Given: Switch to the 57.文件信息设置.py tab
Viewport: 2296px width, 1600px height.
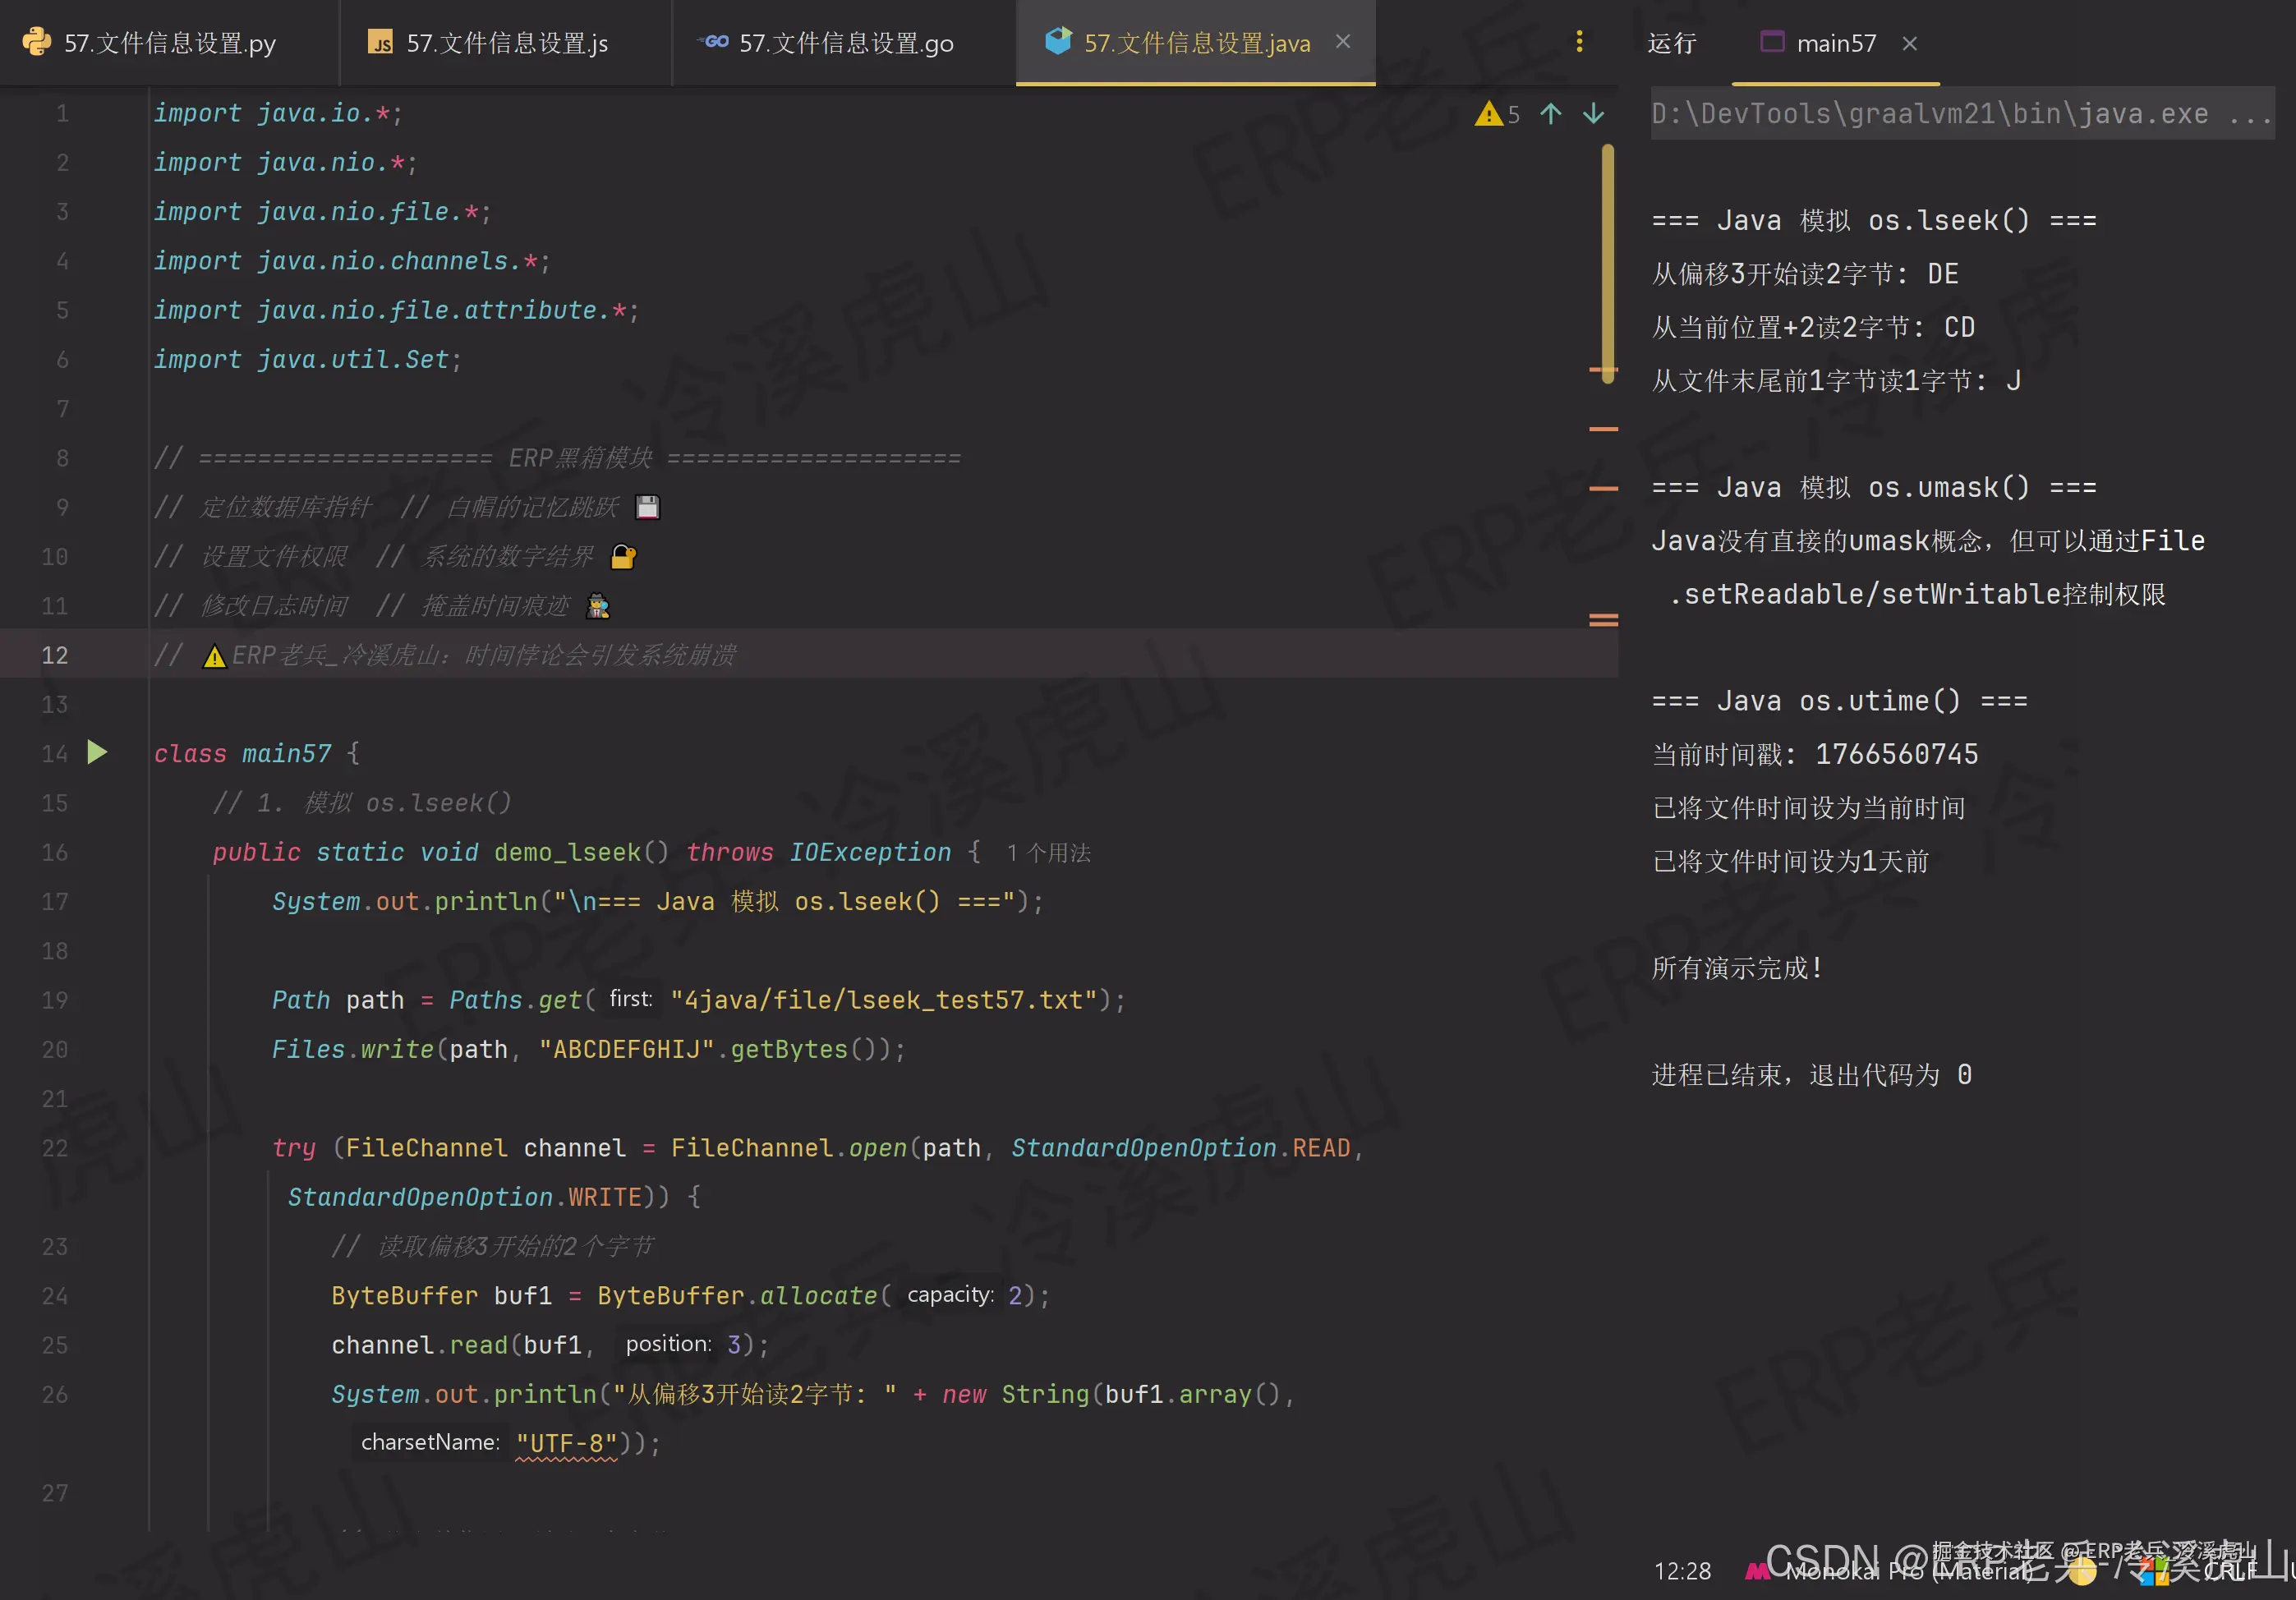Looking at the screenshot, I should 169,43.
